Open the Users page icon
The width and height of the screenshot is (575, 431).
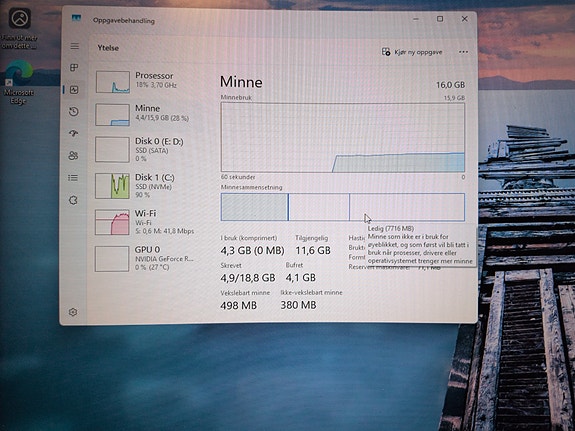73,156
